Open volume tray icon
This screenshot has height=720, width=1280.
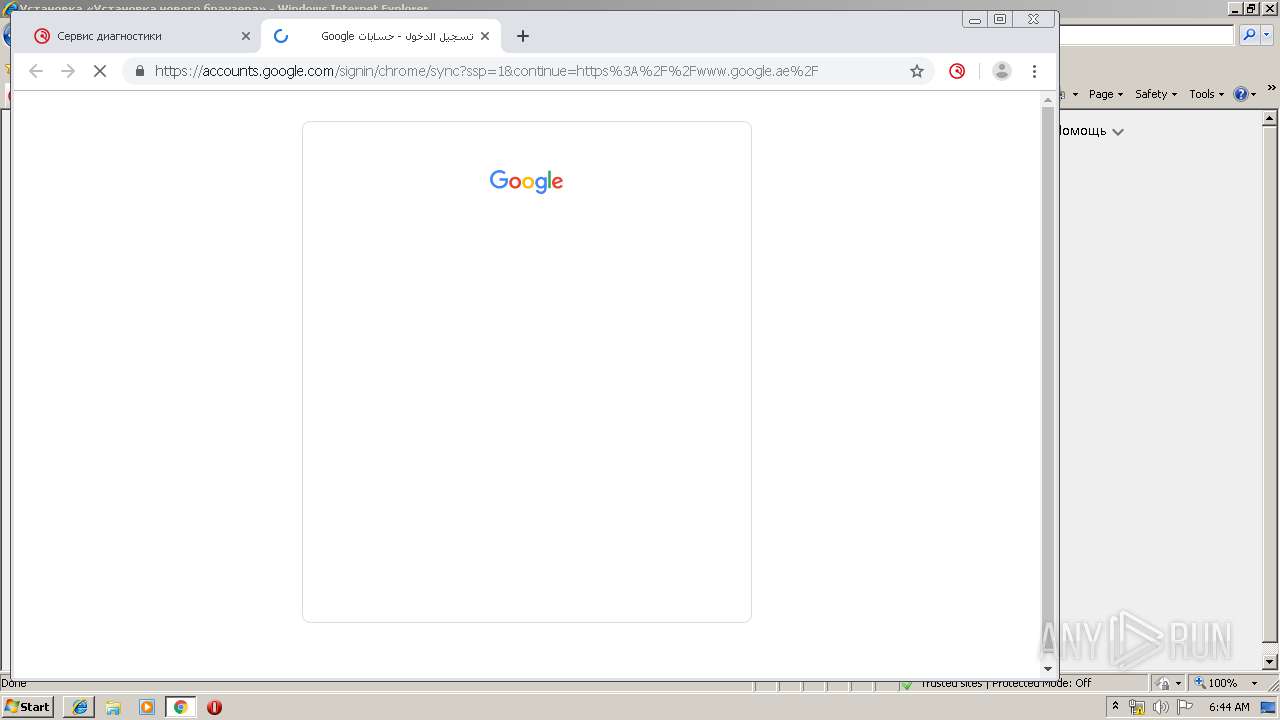click(x=1160, y=707)
